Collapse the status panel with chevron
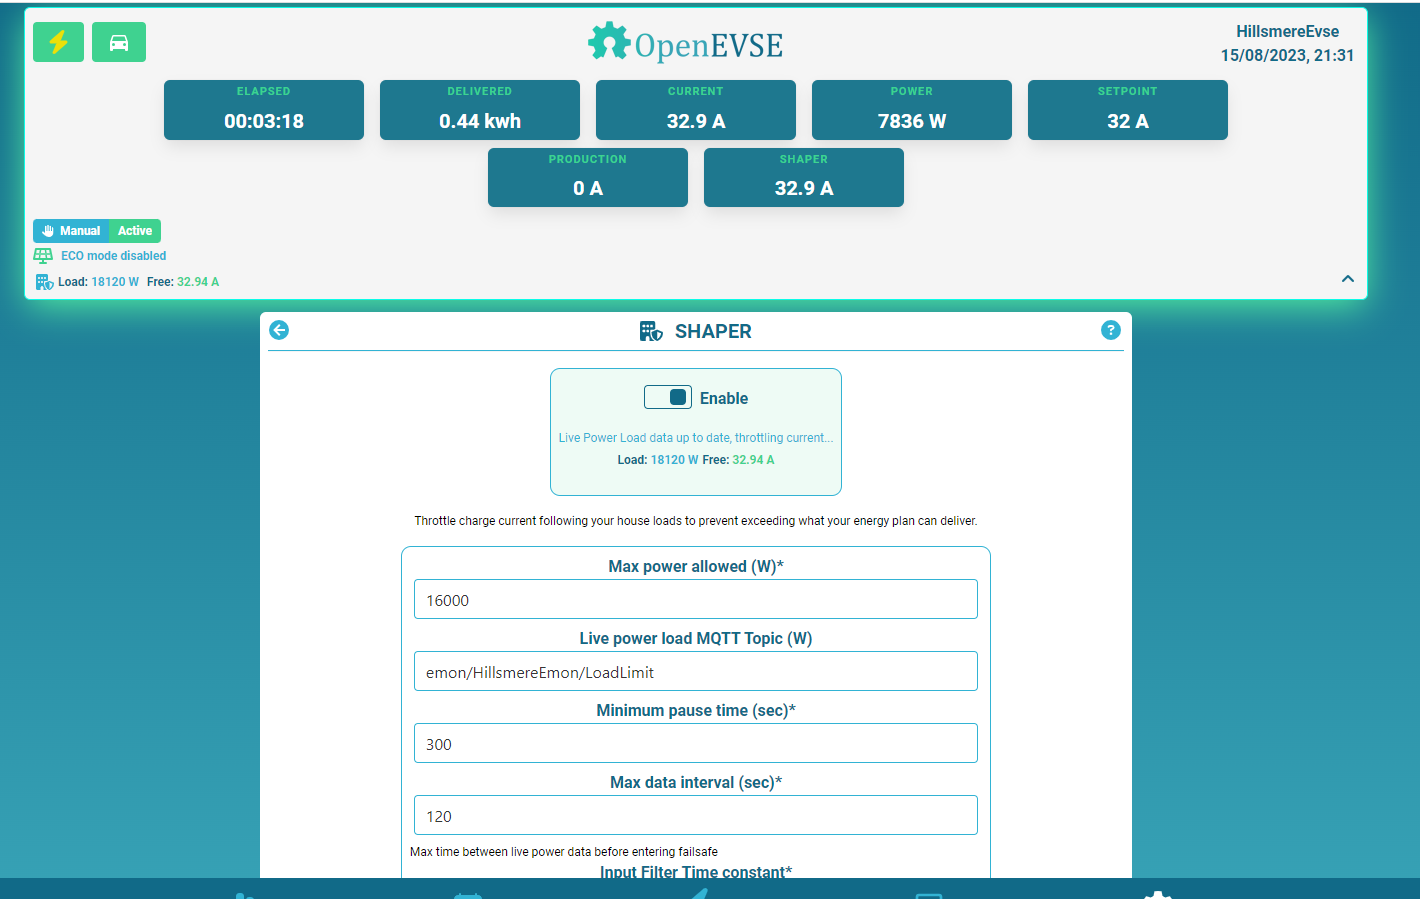 point(1348,279)
